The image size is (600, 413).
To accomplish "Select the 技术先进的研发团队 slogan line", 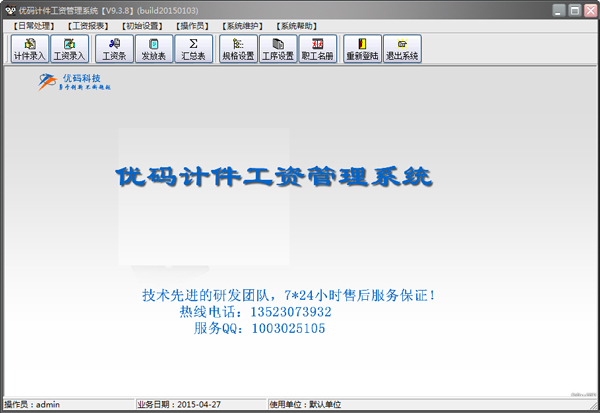I will 289,295.
